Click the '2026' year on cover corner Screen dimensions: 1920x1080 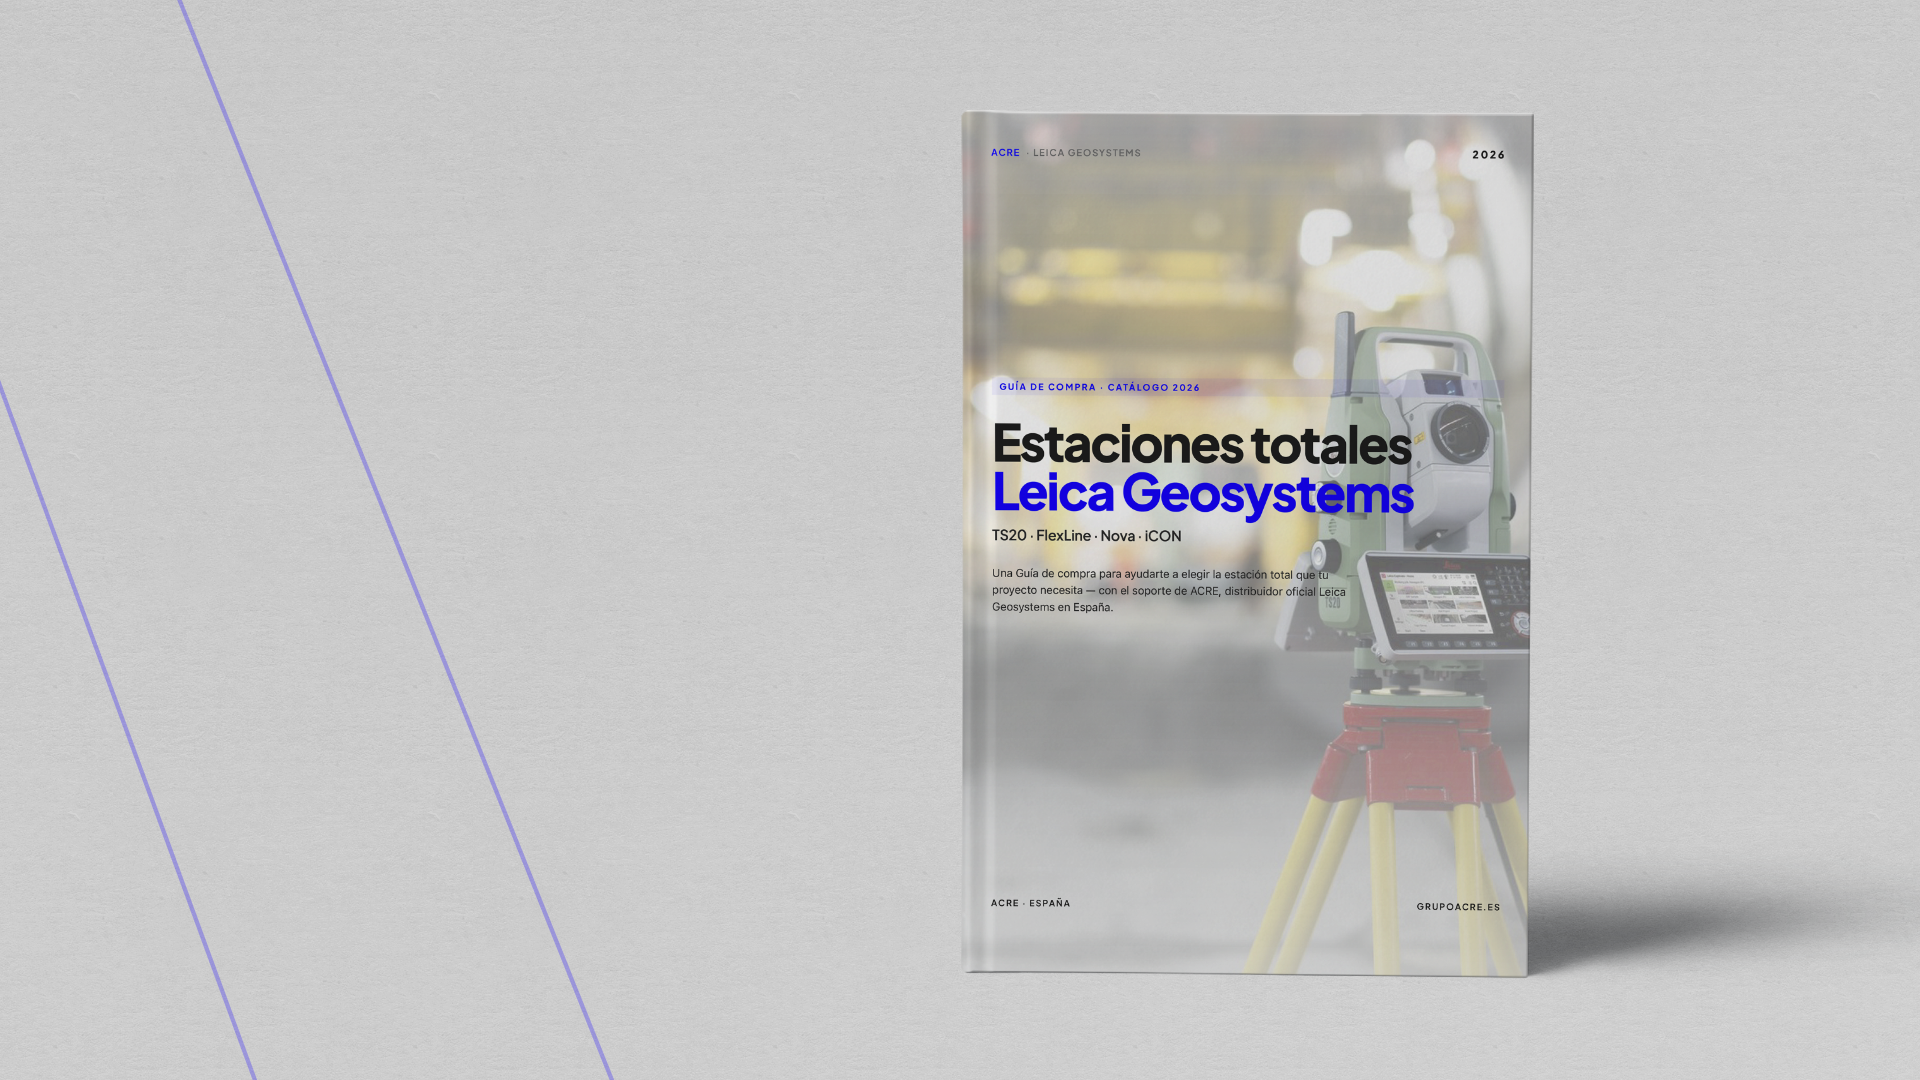[1488, 155]
